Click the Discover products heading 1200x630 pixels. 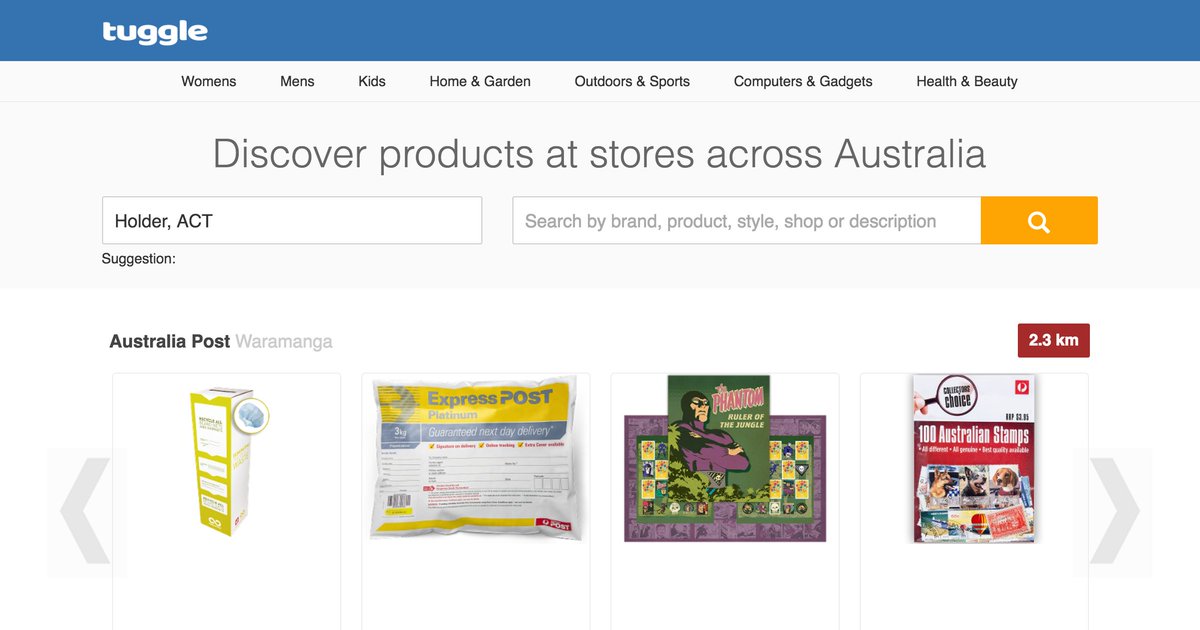599,154
